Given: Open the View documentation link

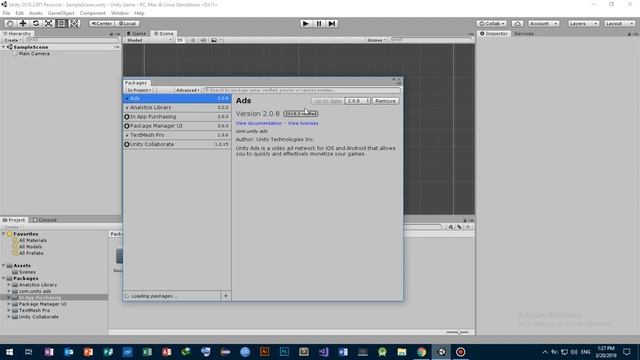Looking at the screenshot, I should click(x=259, y=123).
